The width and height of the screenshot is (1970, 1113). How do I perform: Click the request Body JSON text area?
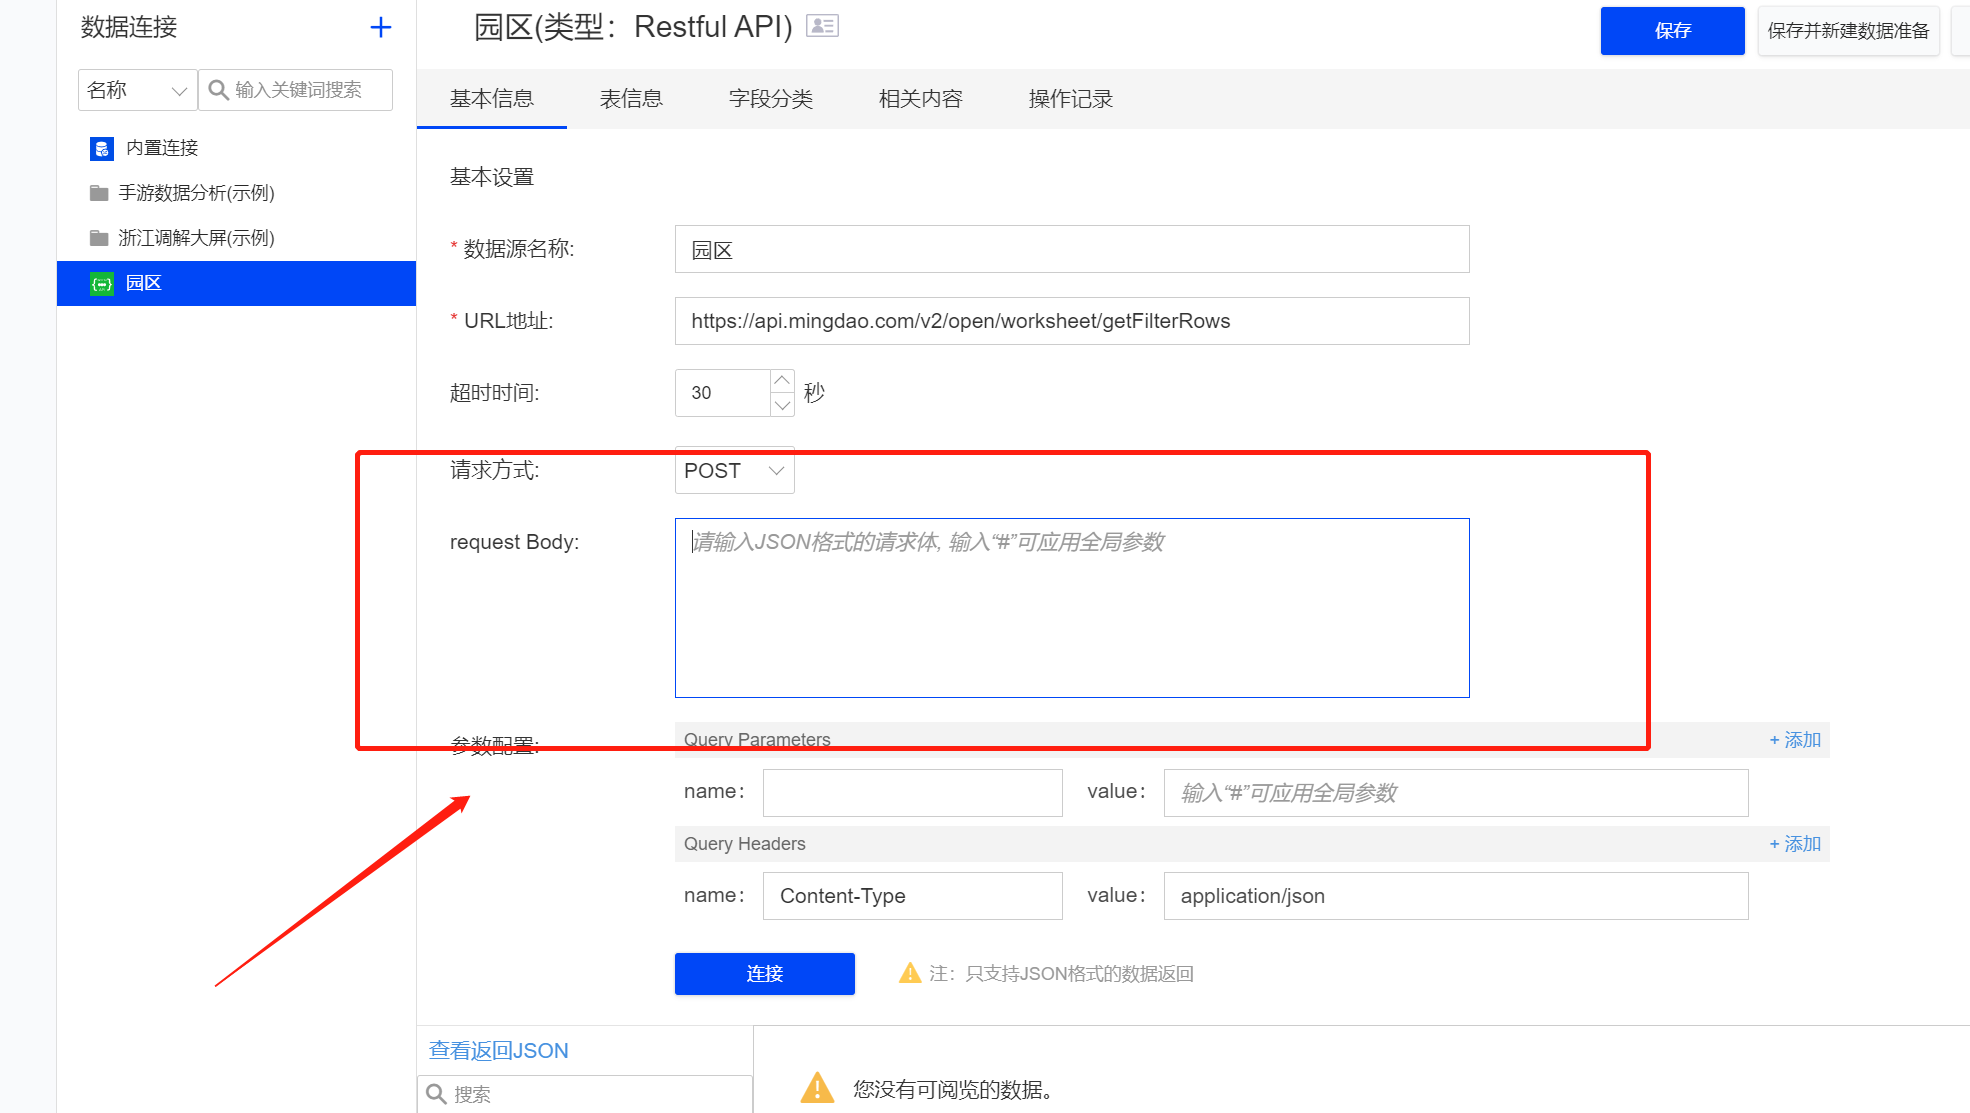click(1071, 608)
